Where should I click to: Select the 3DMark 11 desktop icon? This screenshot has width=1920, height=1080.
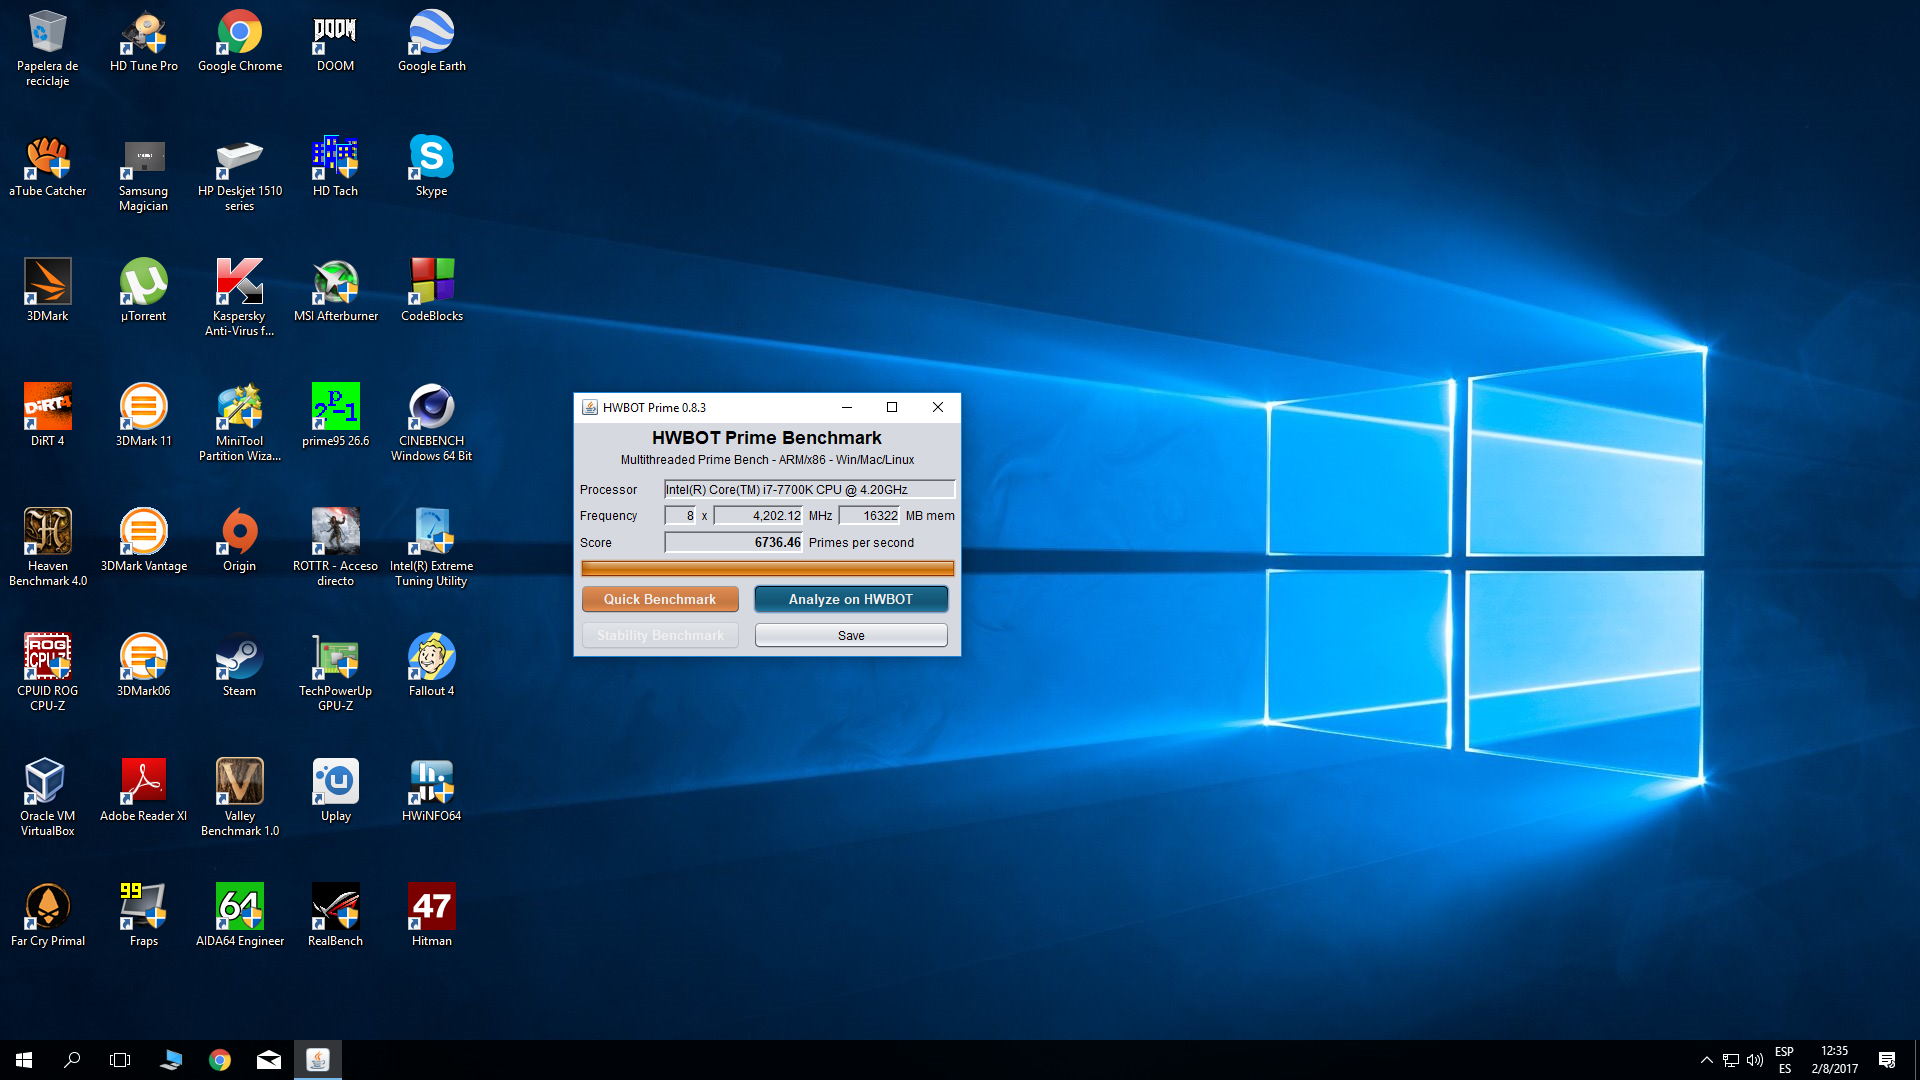[144, 416]
